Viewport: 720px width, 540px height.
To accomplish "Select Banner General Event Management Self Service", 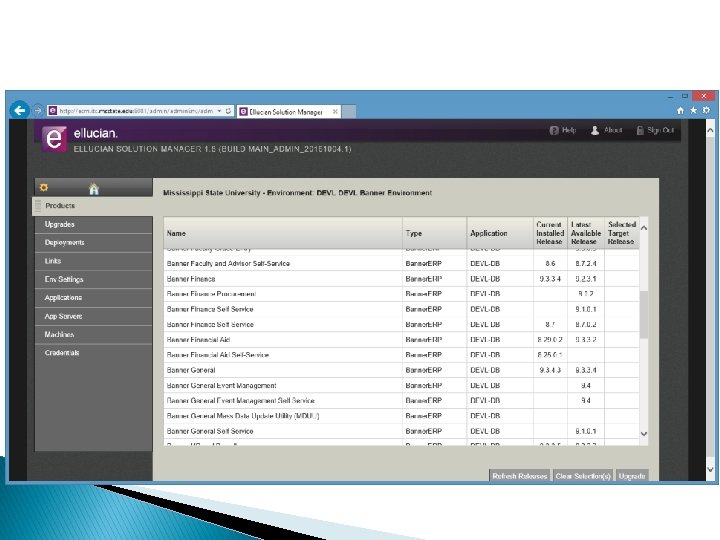I will point(401,401).
